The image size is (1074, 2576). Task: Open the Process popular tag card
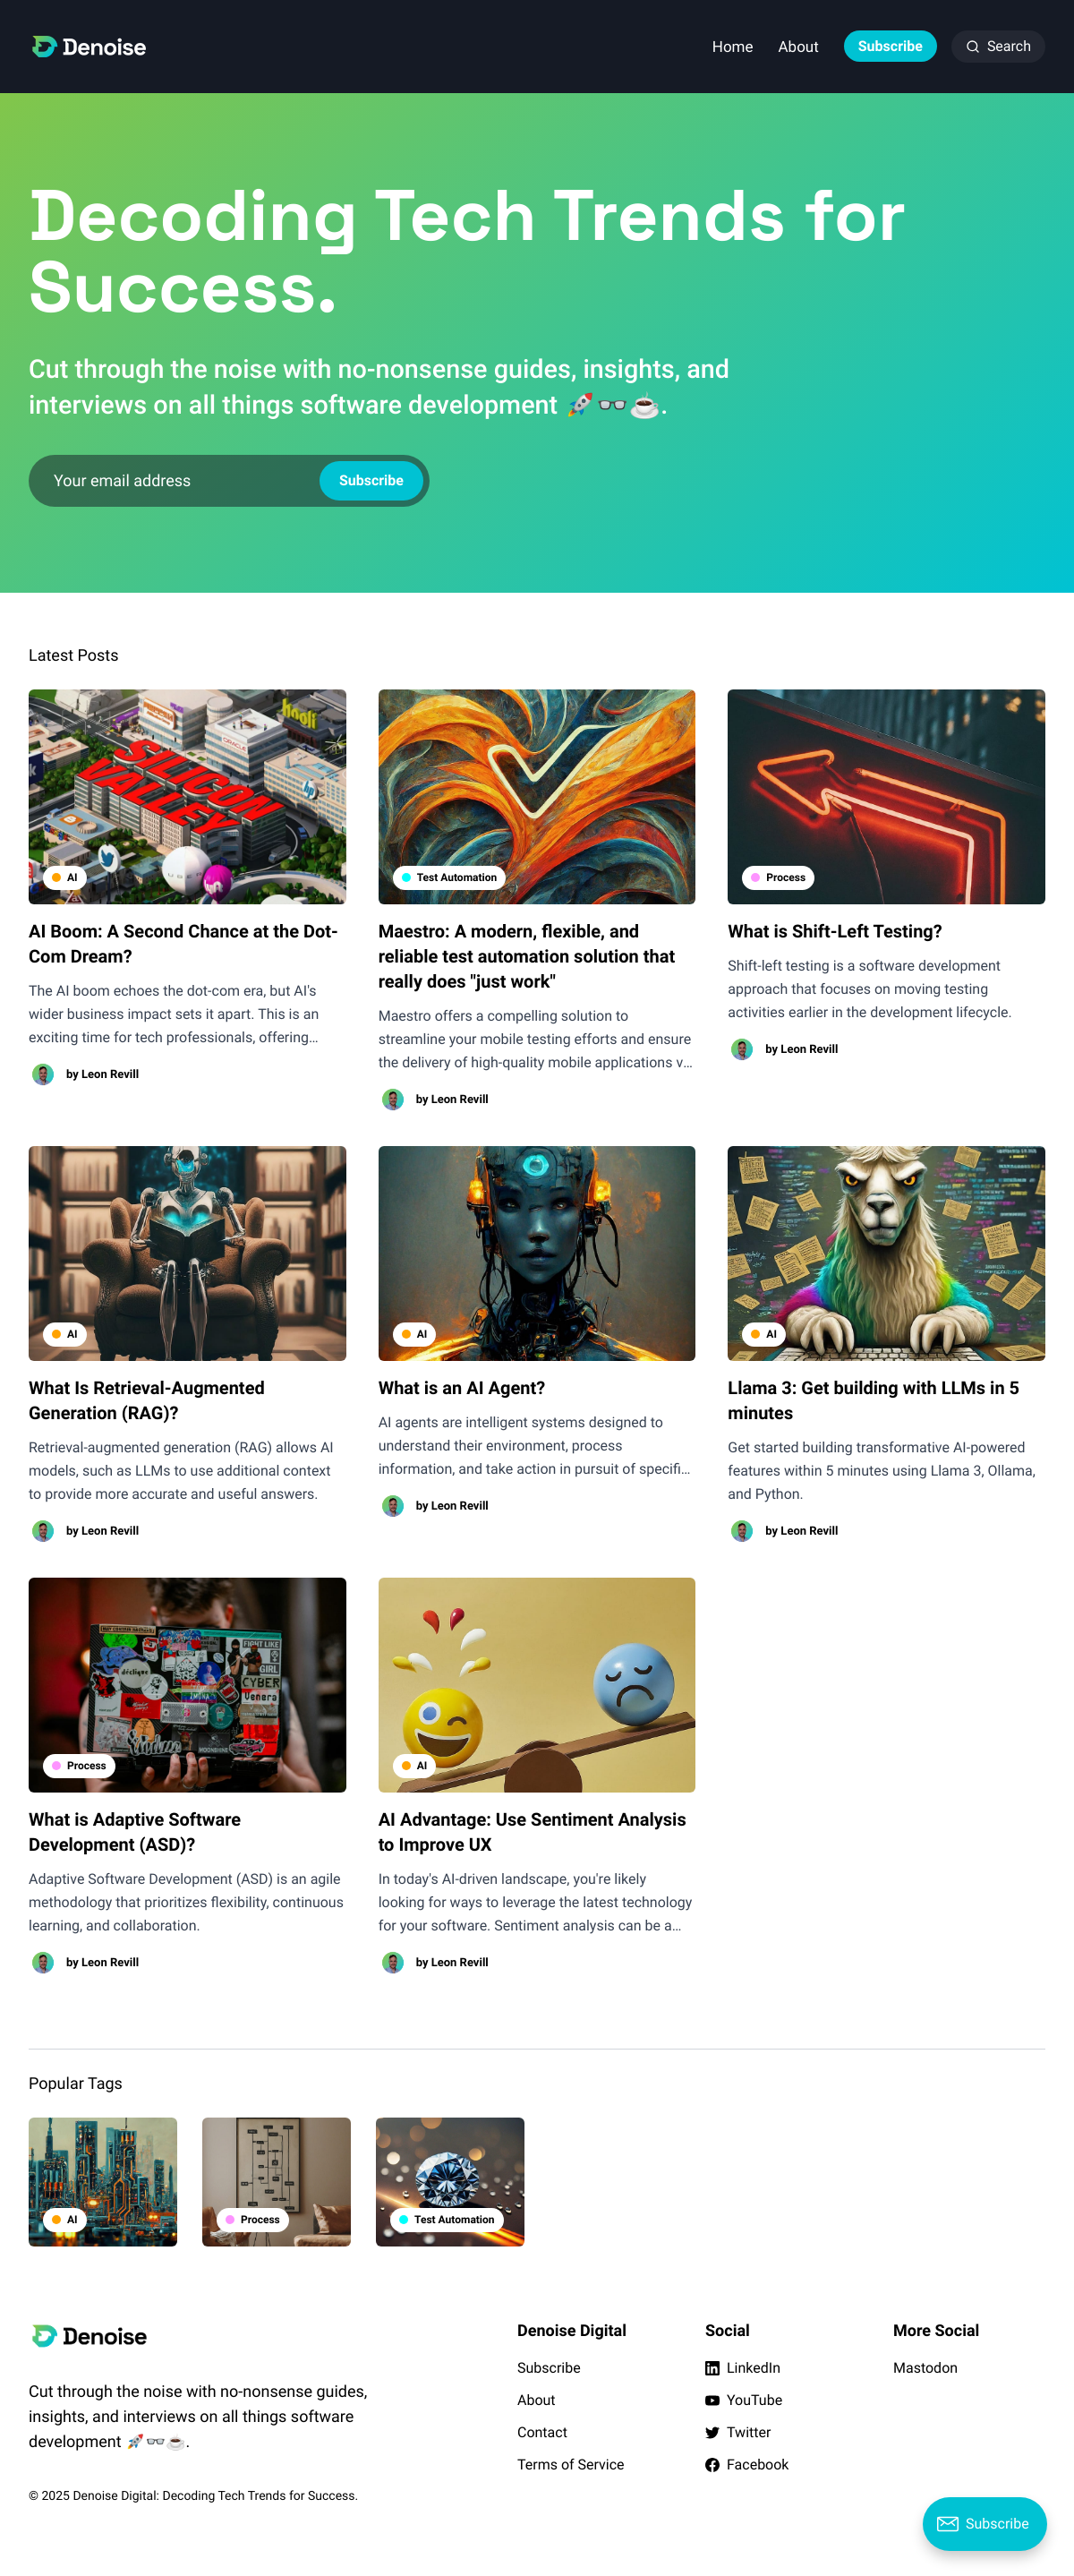tap(276, 2182)
